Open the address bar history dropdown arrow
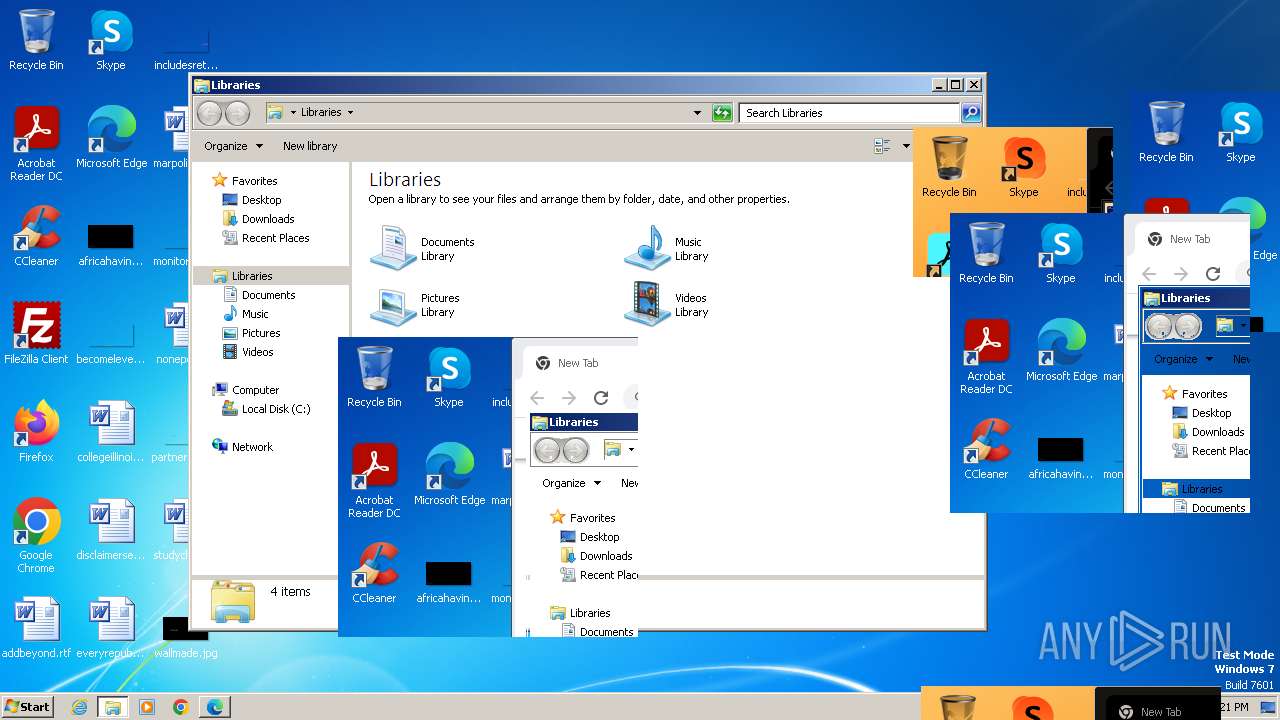1280x720 pixels. [x=697, y=113]
